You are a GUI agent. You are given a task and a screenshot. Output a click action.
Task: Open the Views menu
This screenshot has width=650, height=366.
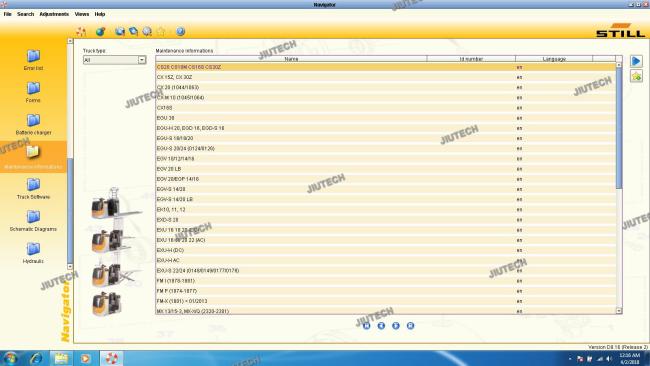coord(82,14)
